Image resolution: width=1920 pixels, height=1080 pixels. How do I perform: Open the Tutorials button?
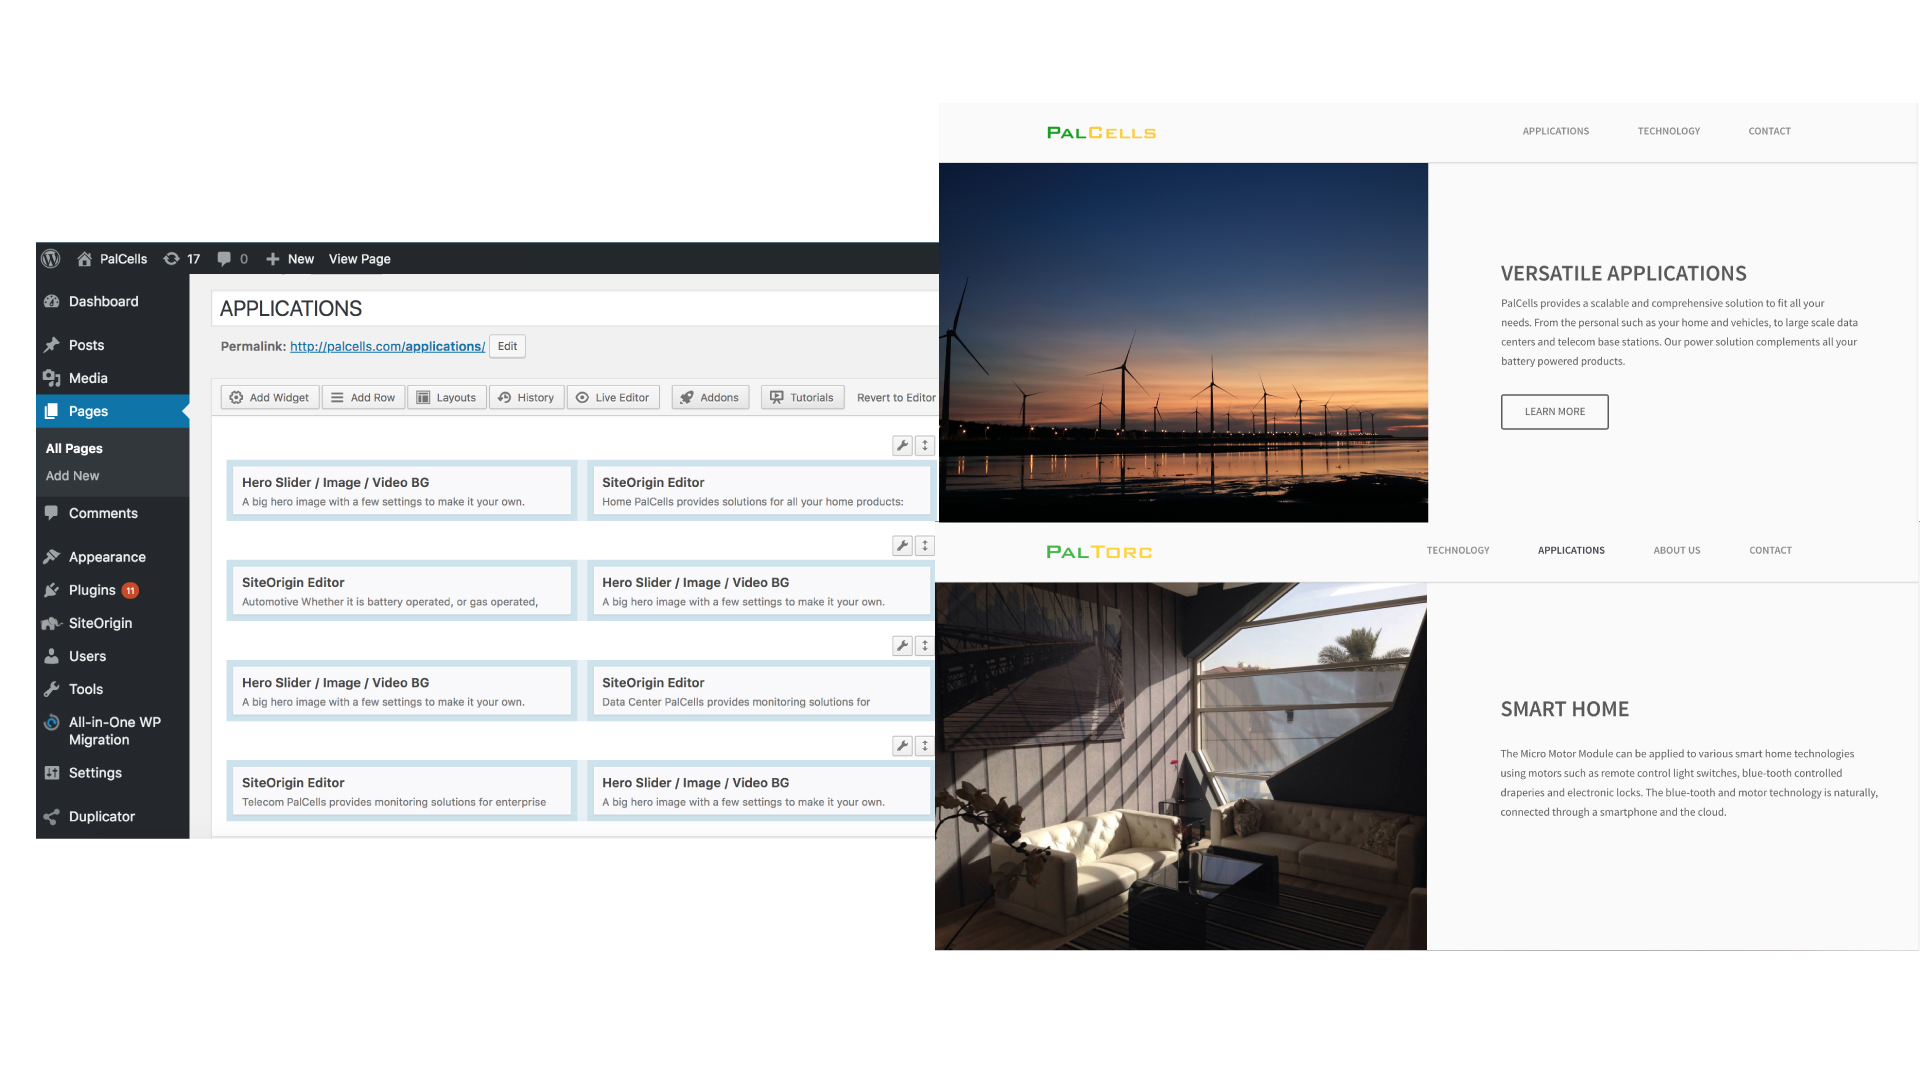(802, 397)
